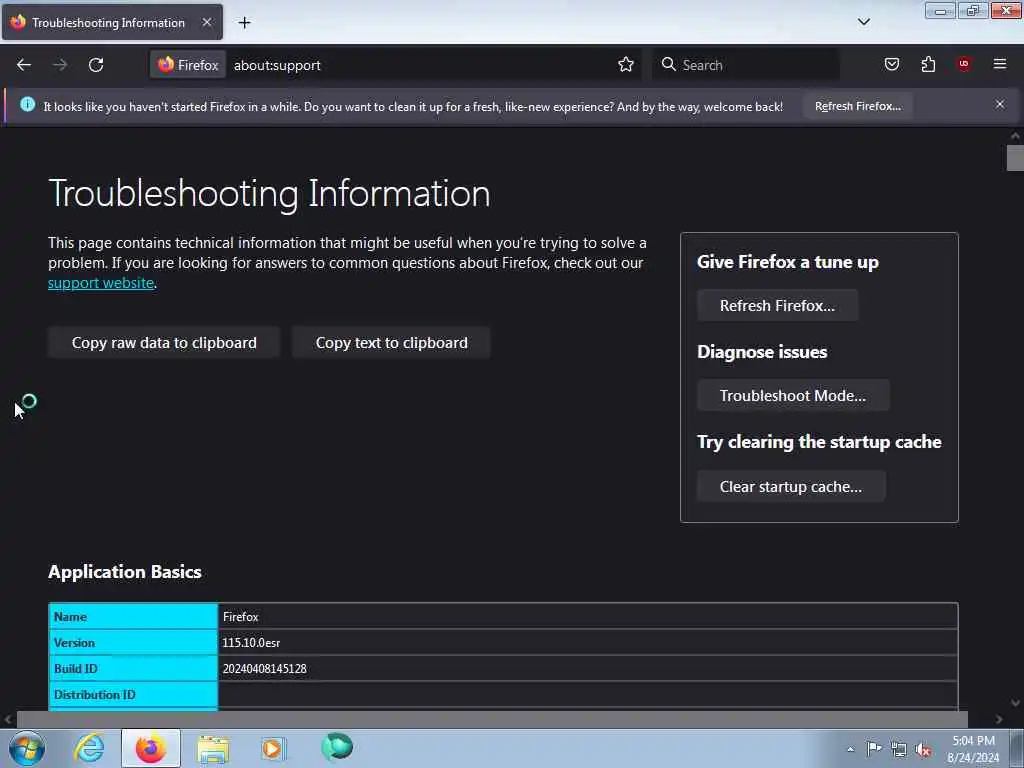Click Refresh Firefox in the notification bar

(x=857, y=106)
